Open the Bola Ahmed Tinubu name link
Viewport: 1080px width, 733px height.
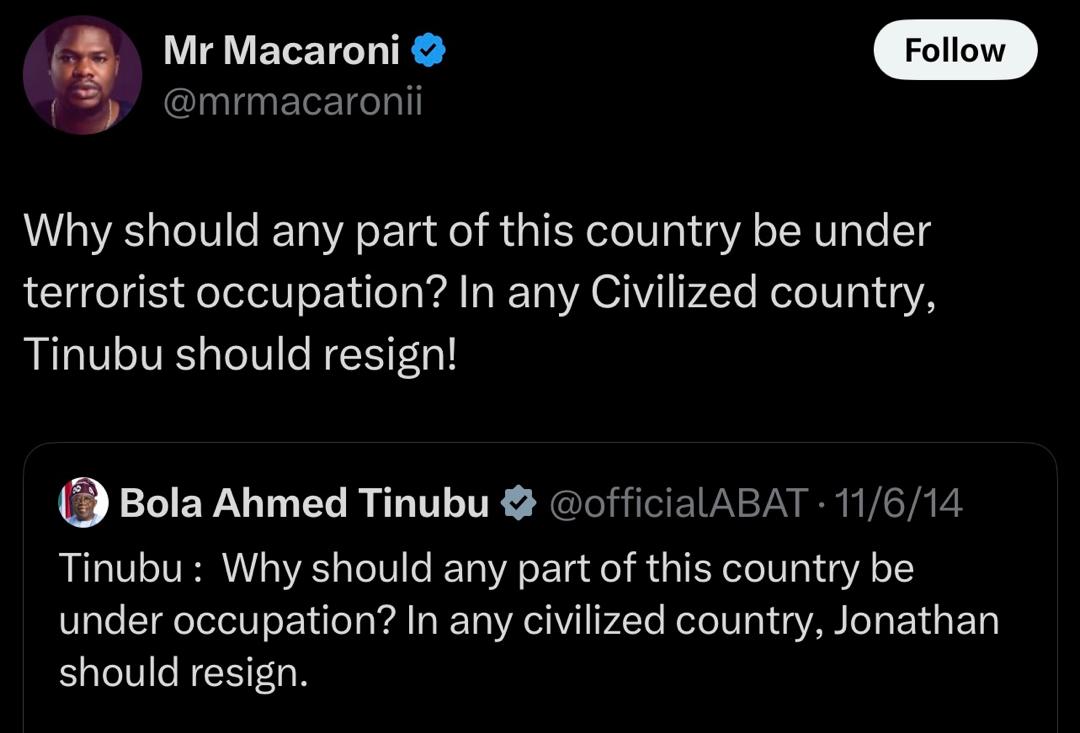point(304,504)
